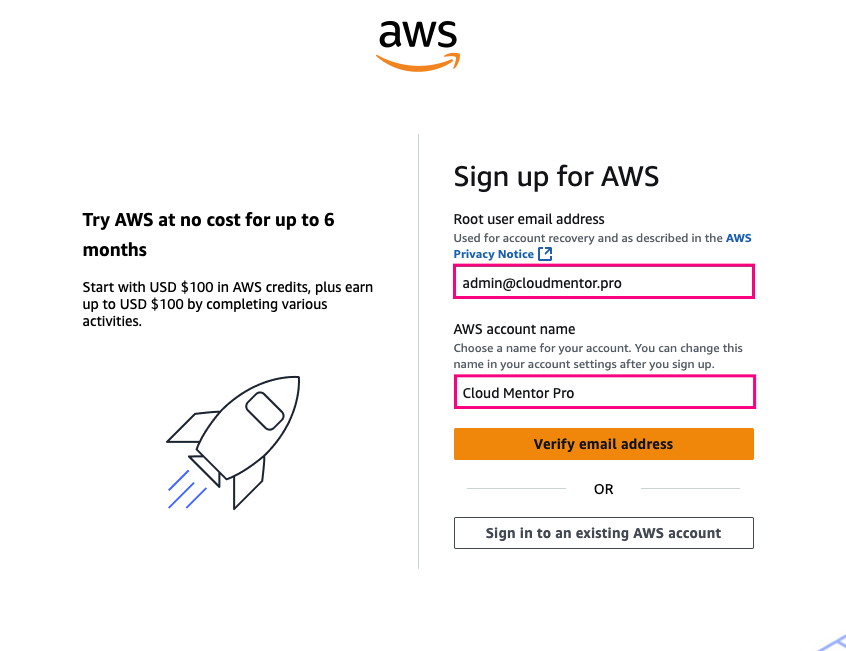This screenshot has height=651, width=846.
Task: Click the "Sign up for AWS" heading
Action: pyautogui.click(x=556, y=177)
